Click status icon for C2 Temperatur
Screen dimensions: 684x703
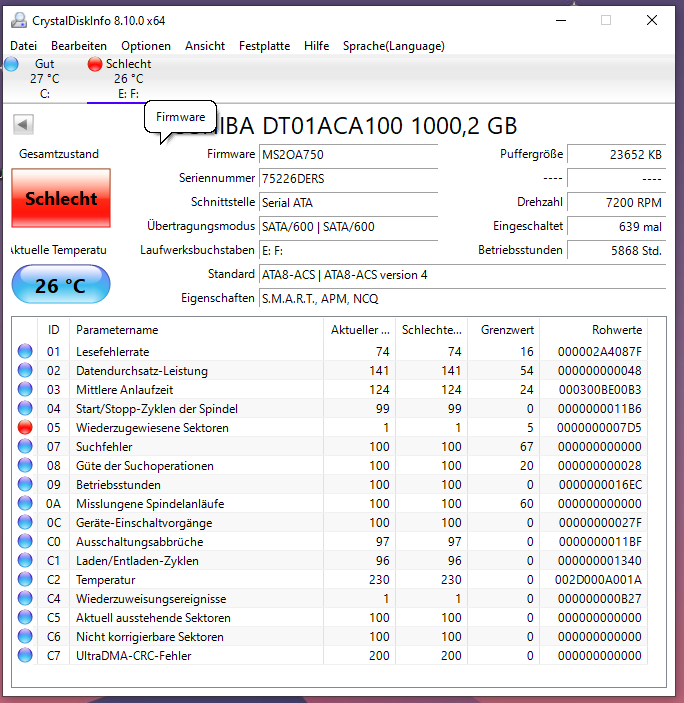25,579
